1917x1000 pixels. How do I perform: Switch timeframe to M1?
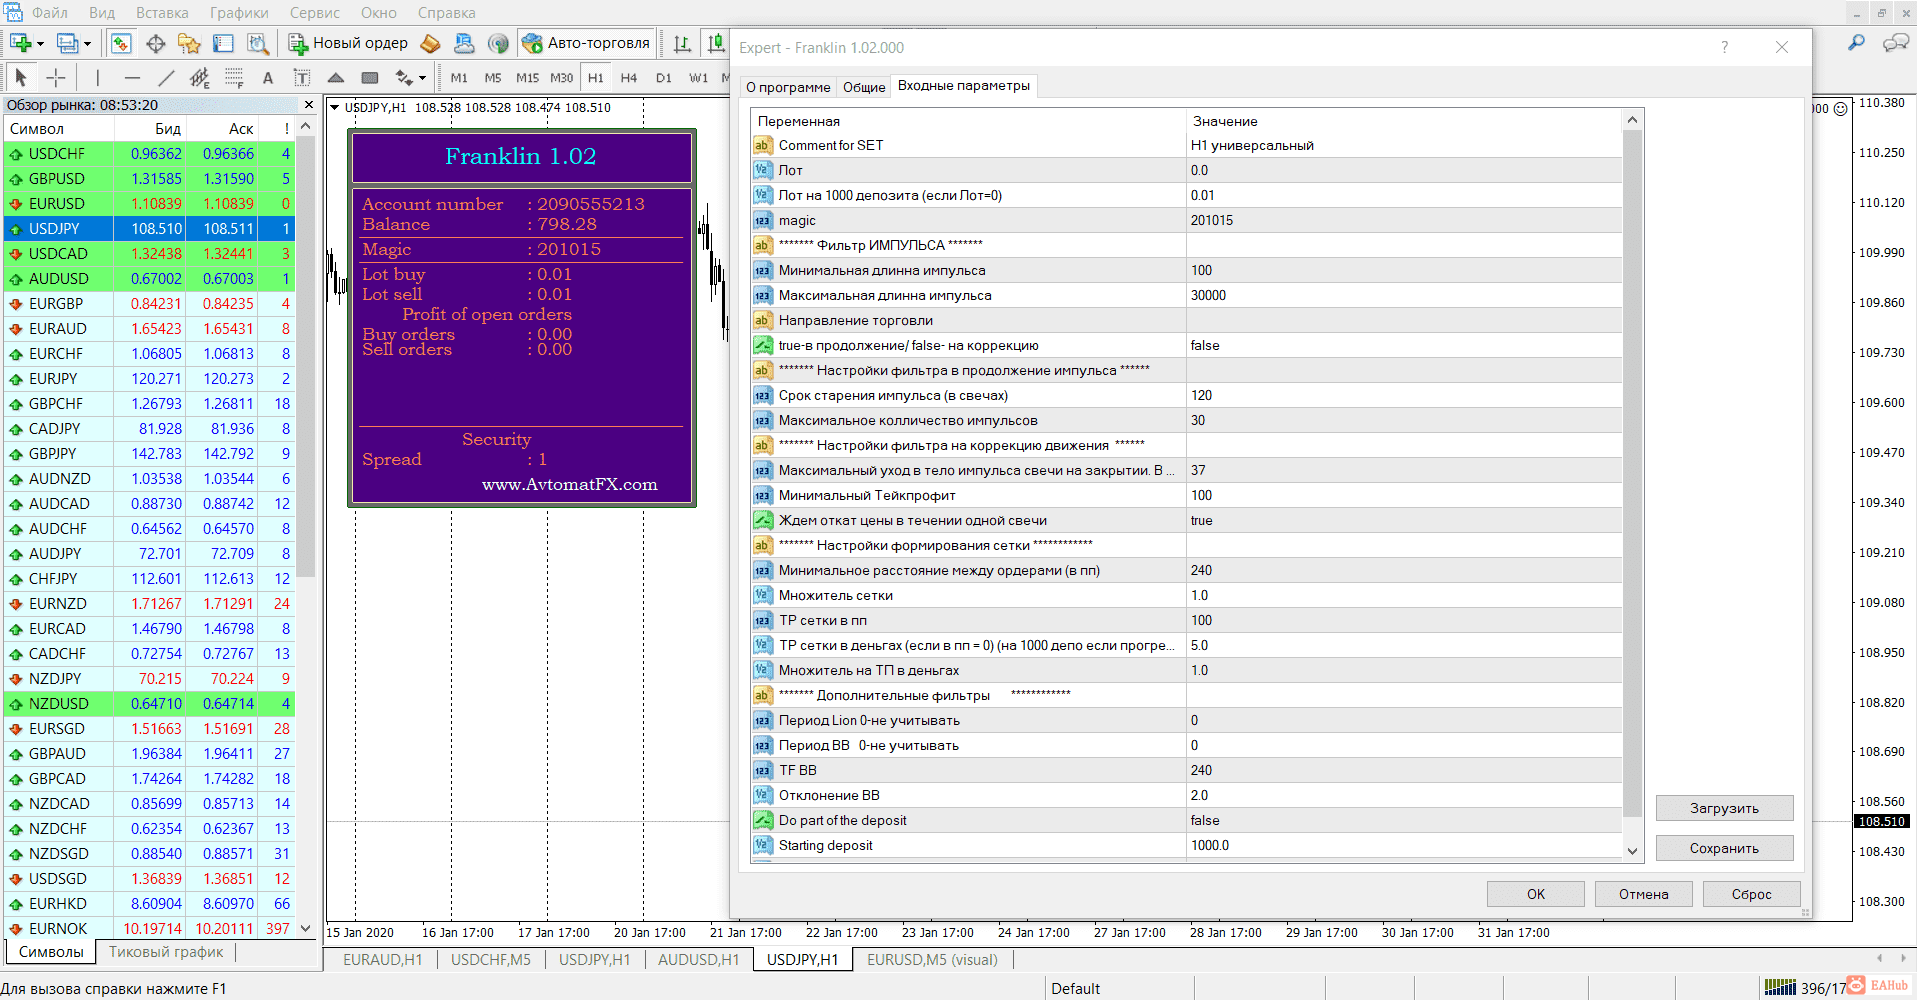tap(459, 78)
